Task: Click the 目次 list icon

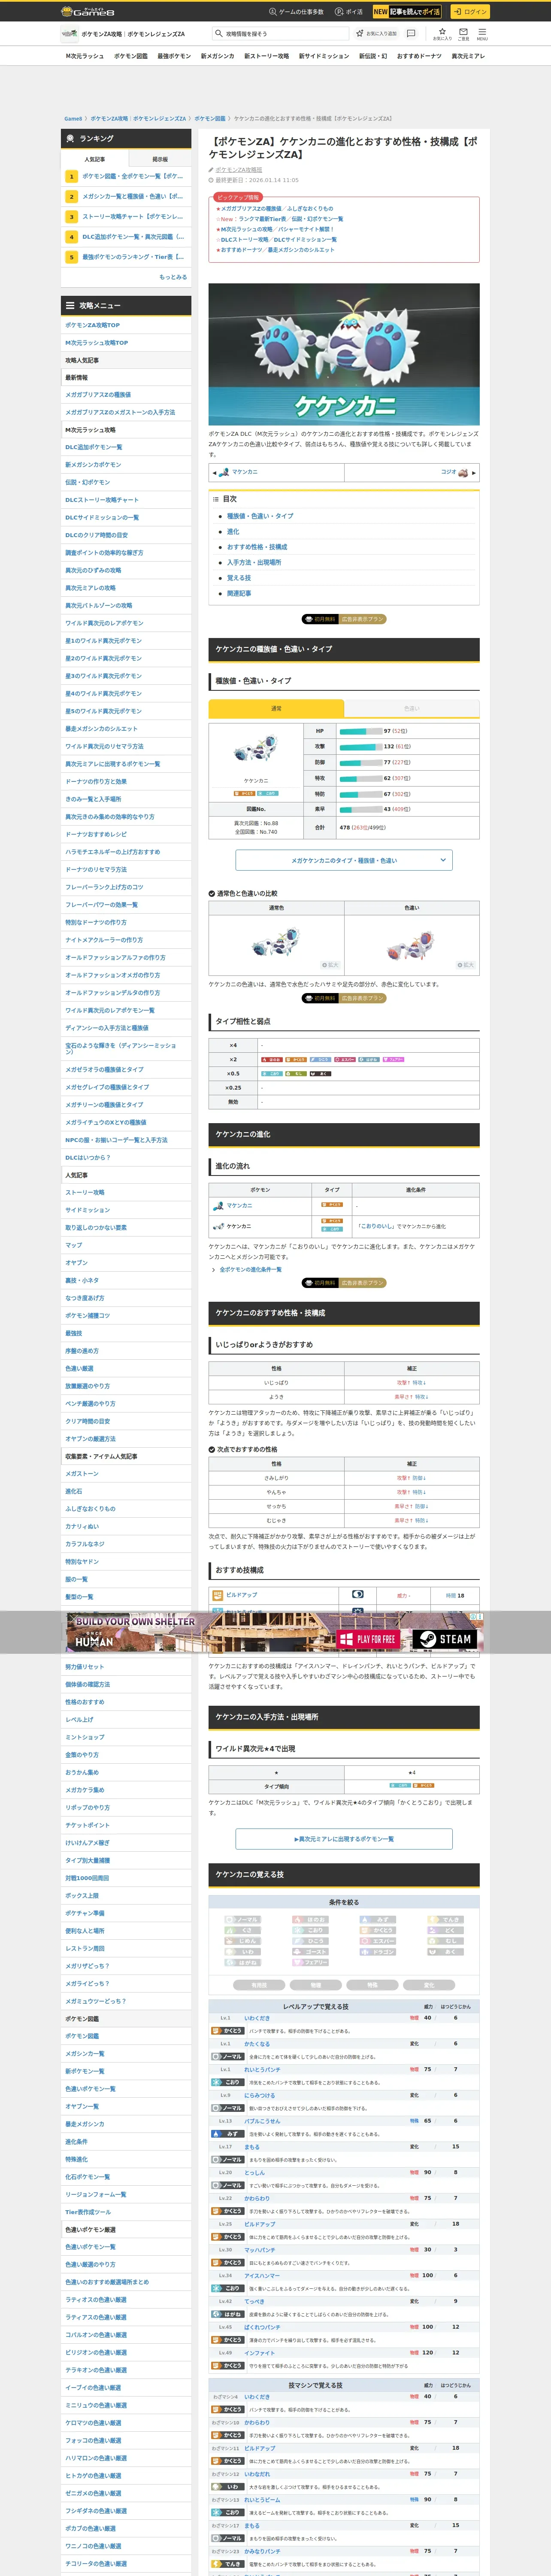Action: tap(215, 498)
